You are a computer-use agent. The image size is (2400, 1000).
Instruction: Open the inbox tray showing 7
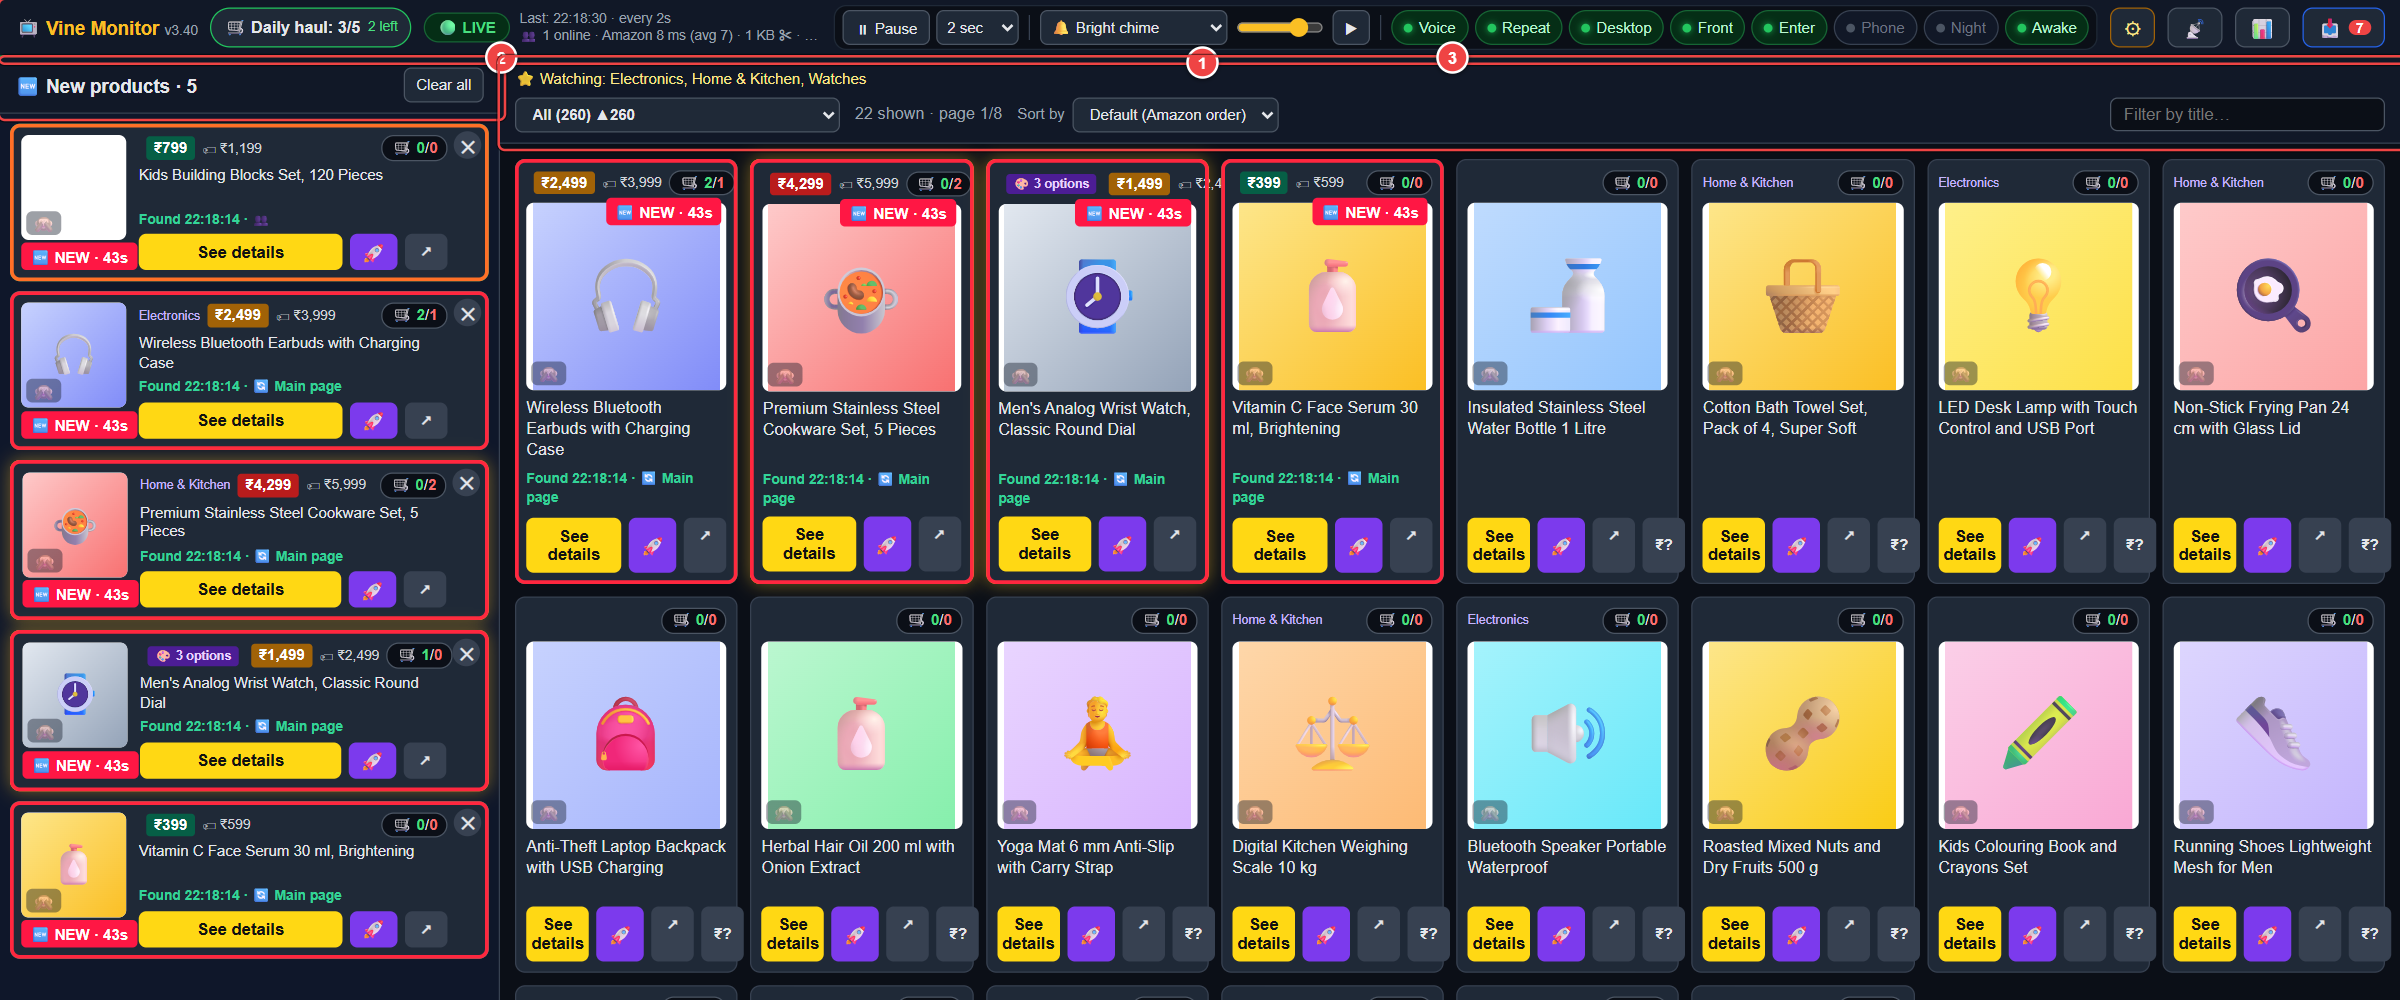pyautogui.click(x=2343, y=28)
